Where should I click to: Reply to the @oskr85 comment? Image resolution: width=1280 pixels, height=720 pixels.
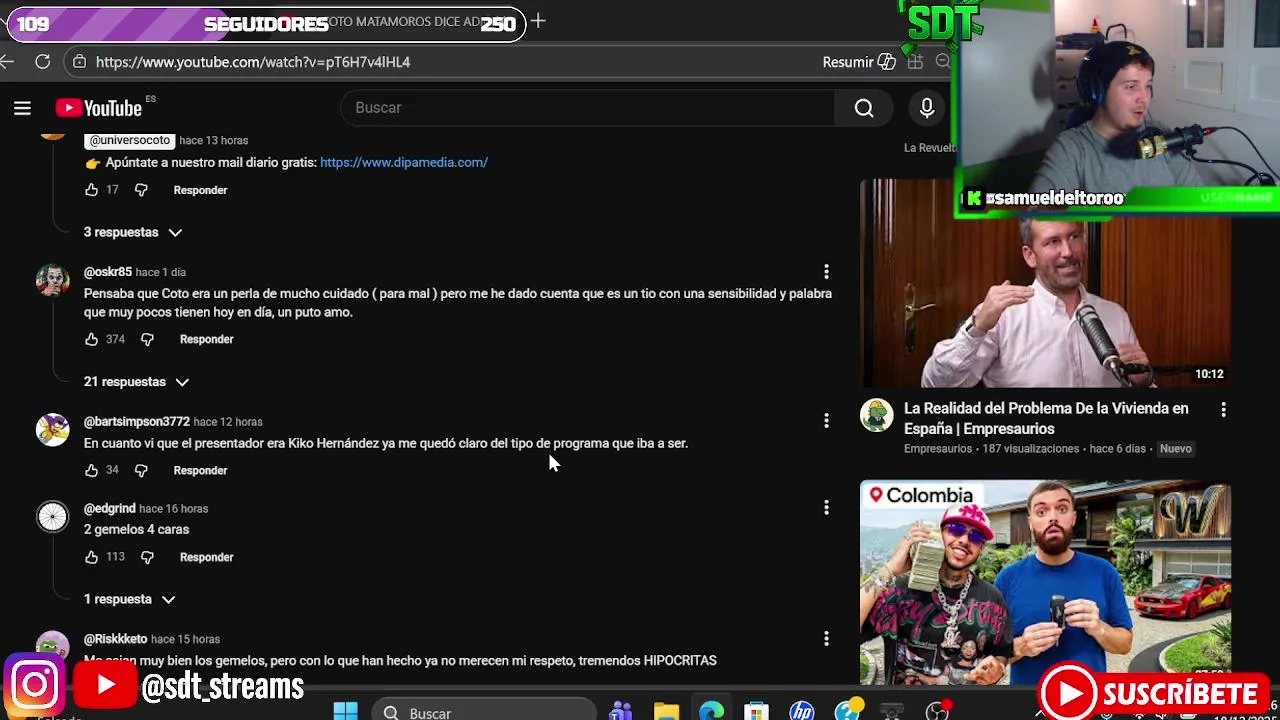206,340
